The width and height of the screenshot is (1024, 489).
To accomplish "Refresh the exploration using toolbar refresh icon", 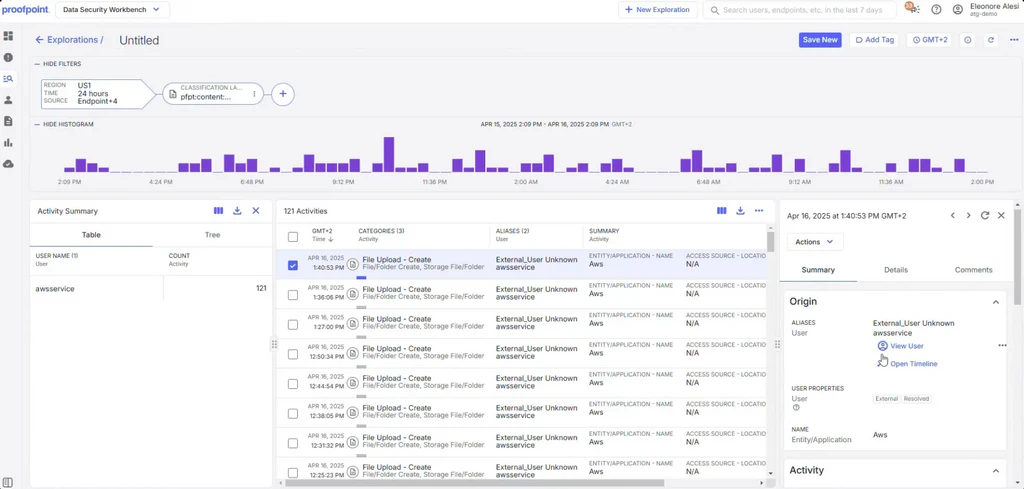I will pos(991,40).
